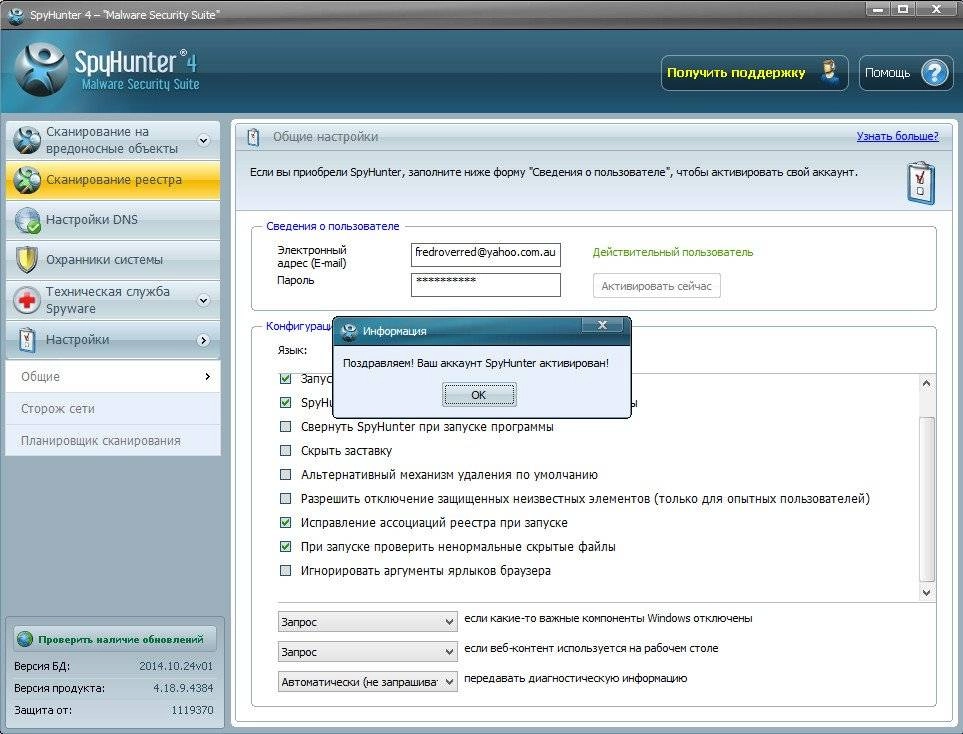Toggle Свернуть SpyHunter при запуске программы checkbox
The height and width of the screenshot is (734, 963).
[285, 426]
